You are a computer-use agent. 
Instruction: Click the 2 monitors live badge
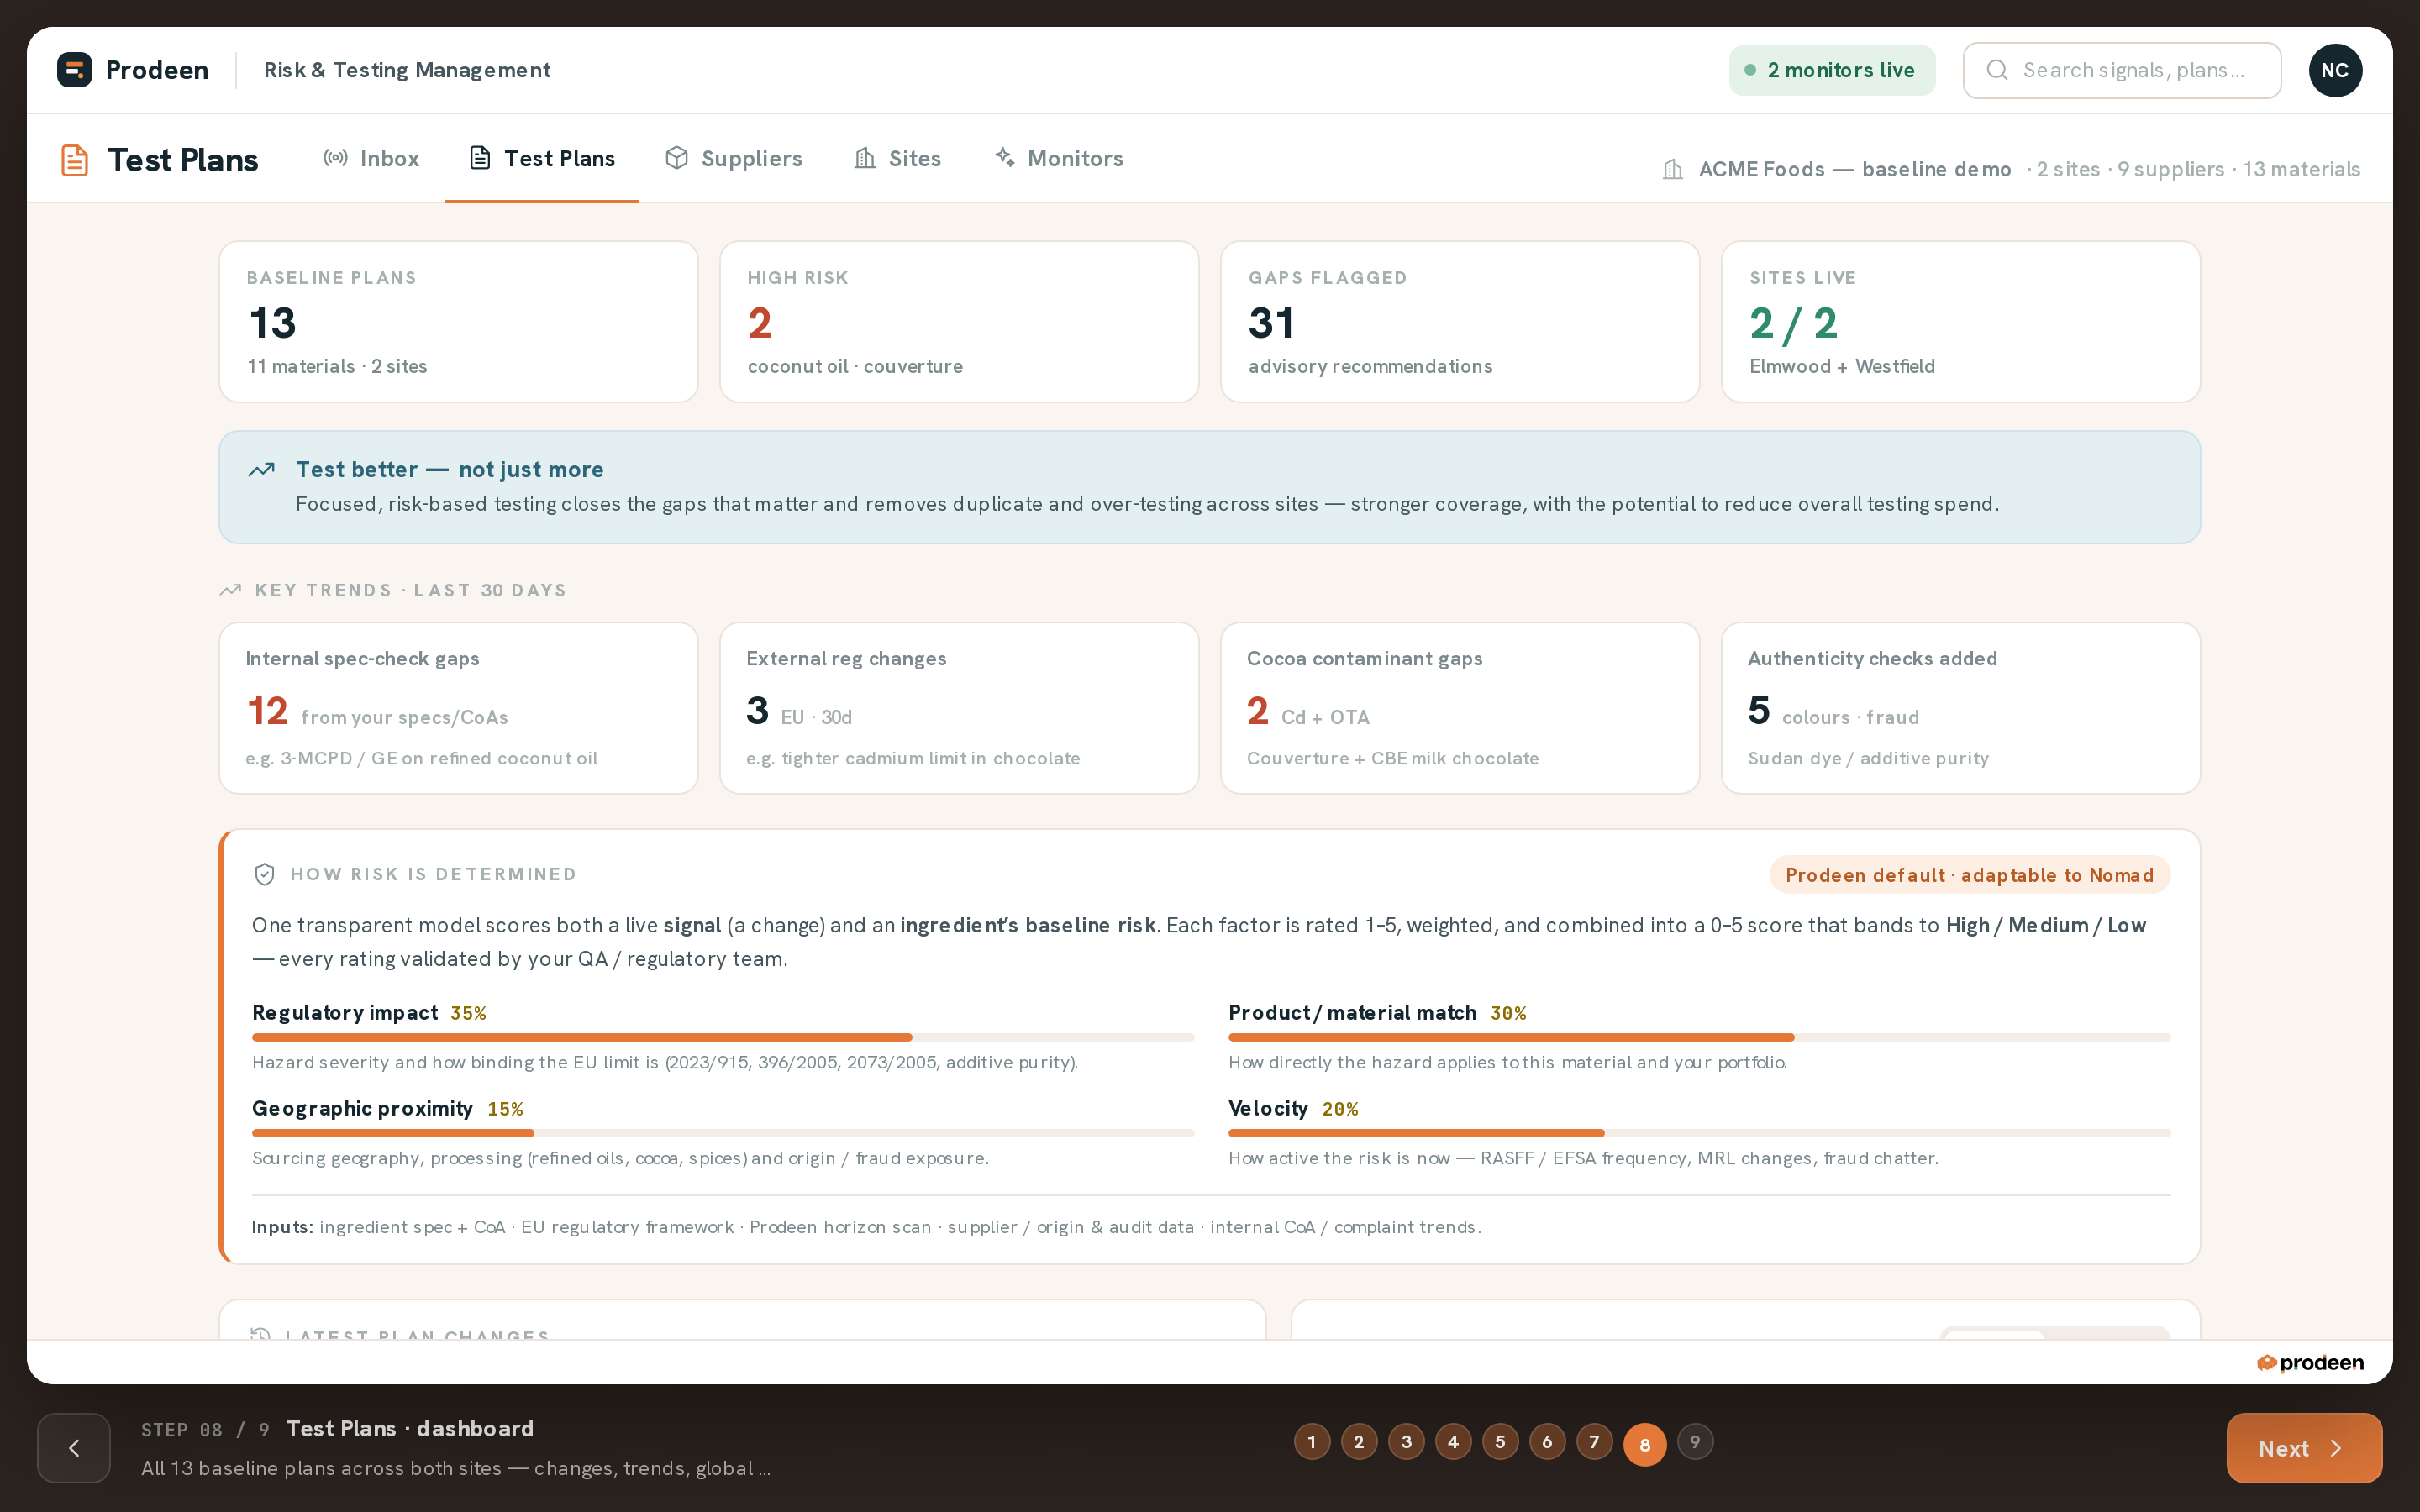click(x=1832, y=70)
